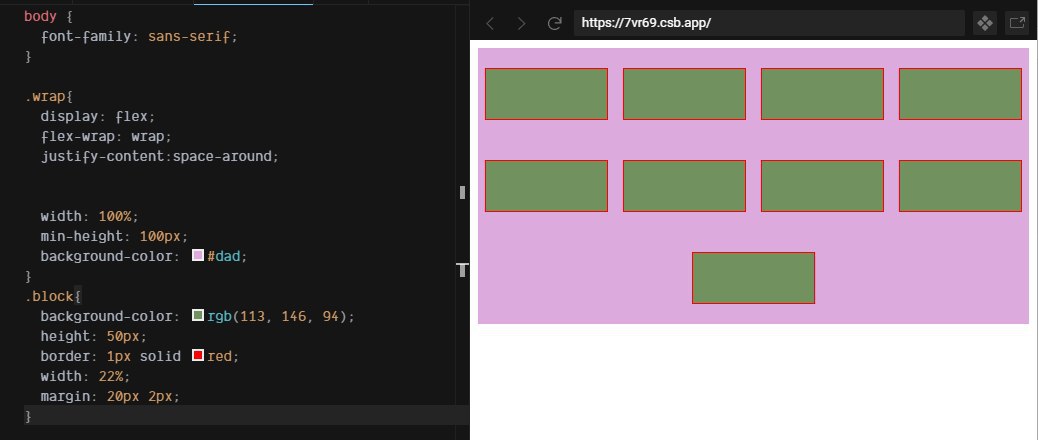Click the '.wrap{' selector text
Image resolution: width=1038 pixels, height=440 pixels.
coord(48,97)
